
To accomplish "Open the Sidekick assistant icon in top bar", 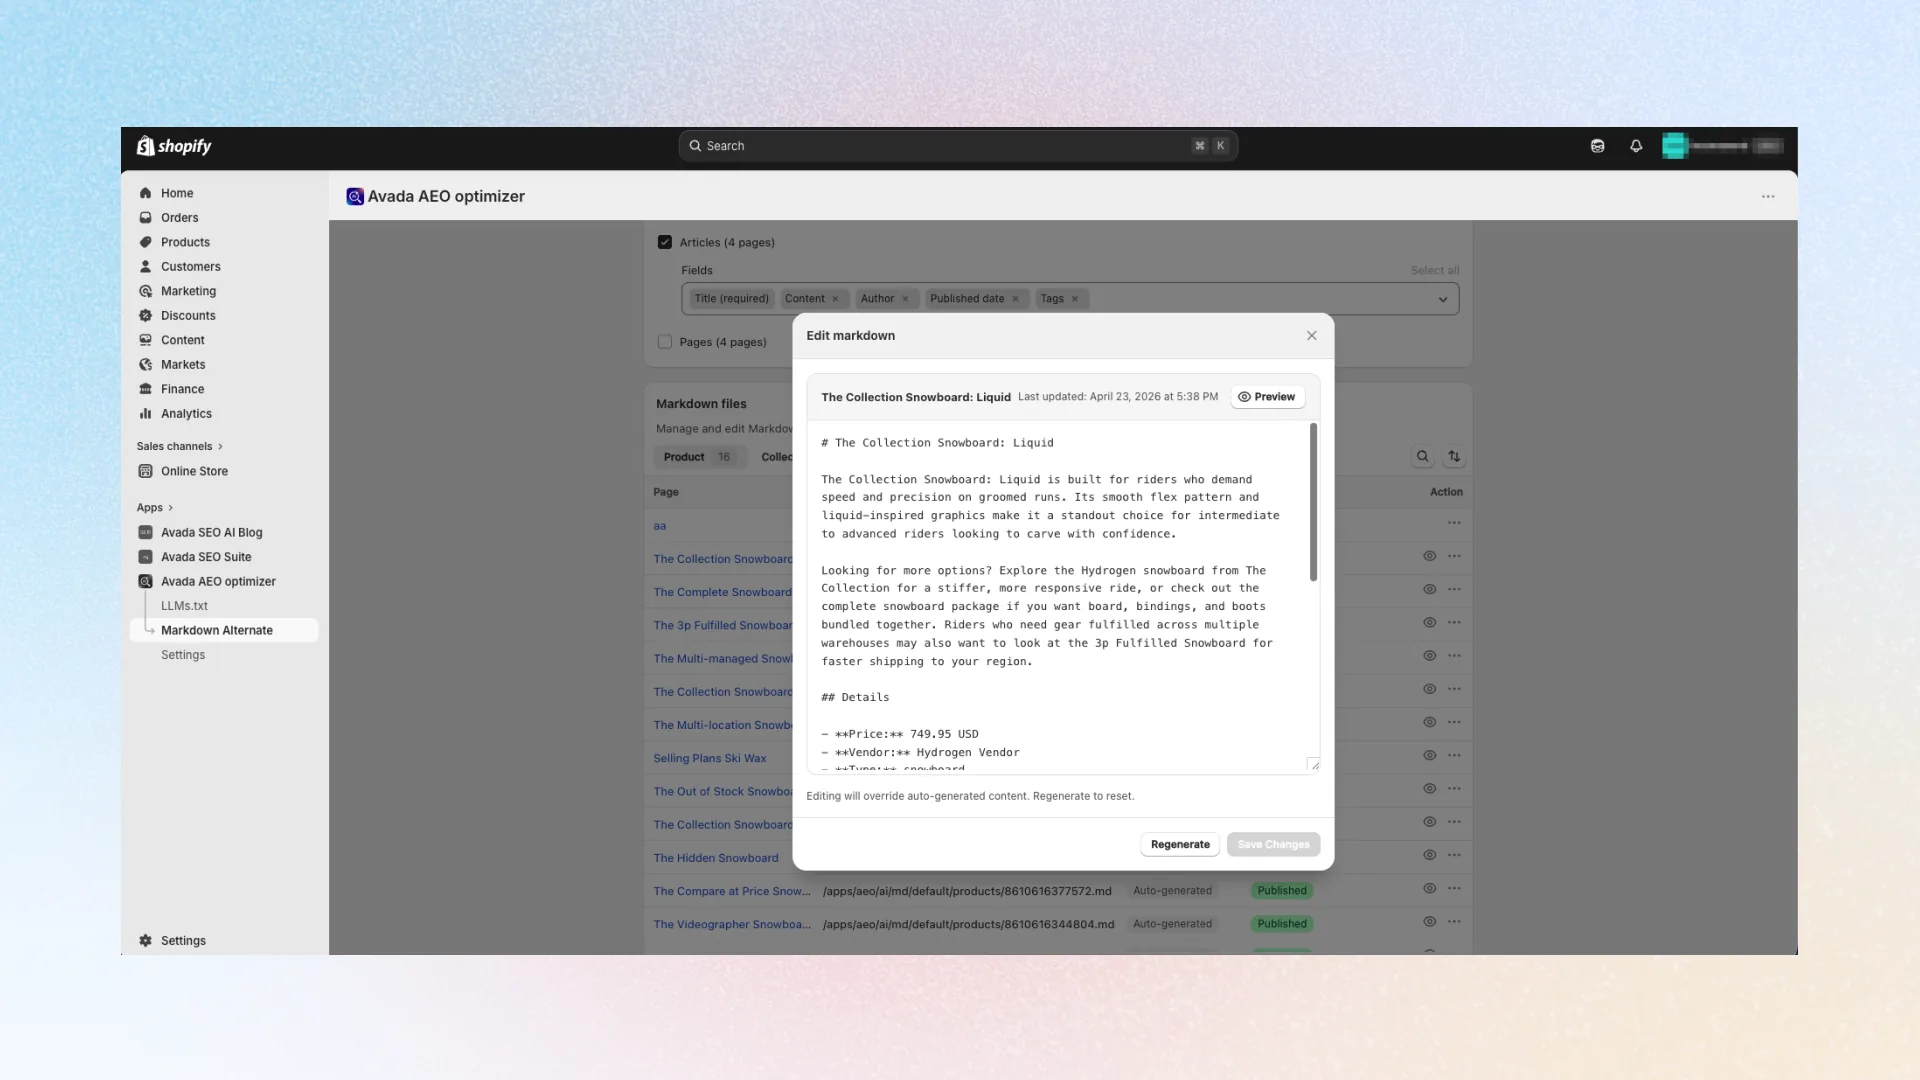I will pos(1598,146).
